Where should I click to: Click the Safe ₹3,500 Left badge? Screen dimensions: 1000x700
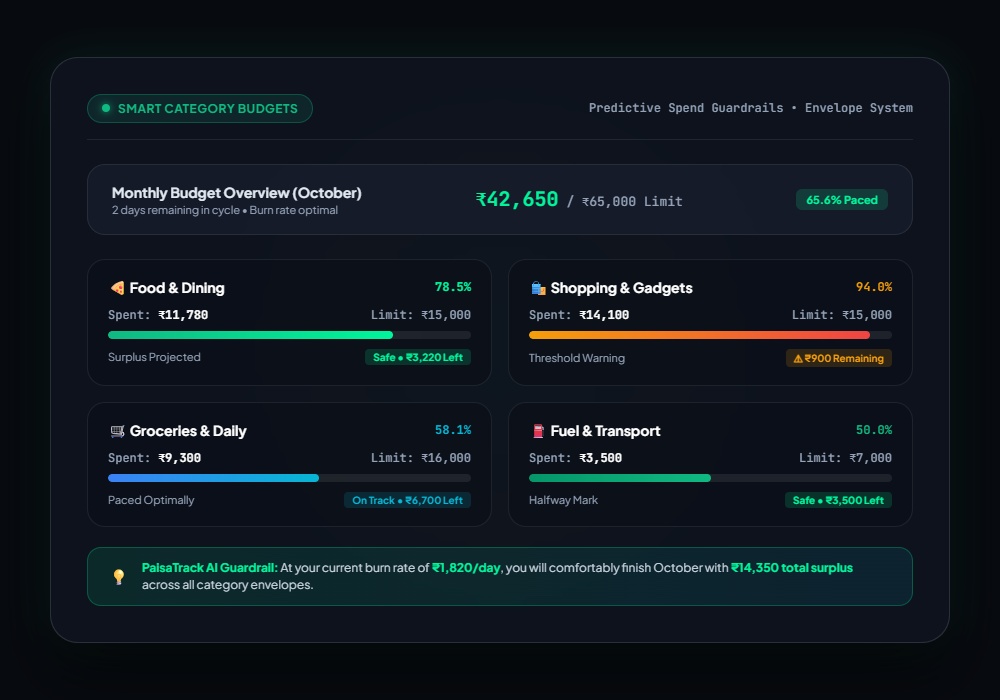click(838, 500)
